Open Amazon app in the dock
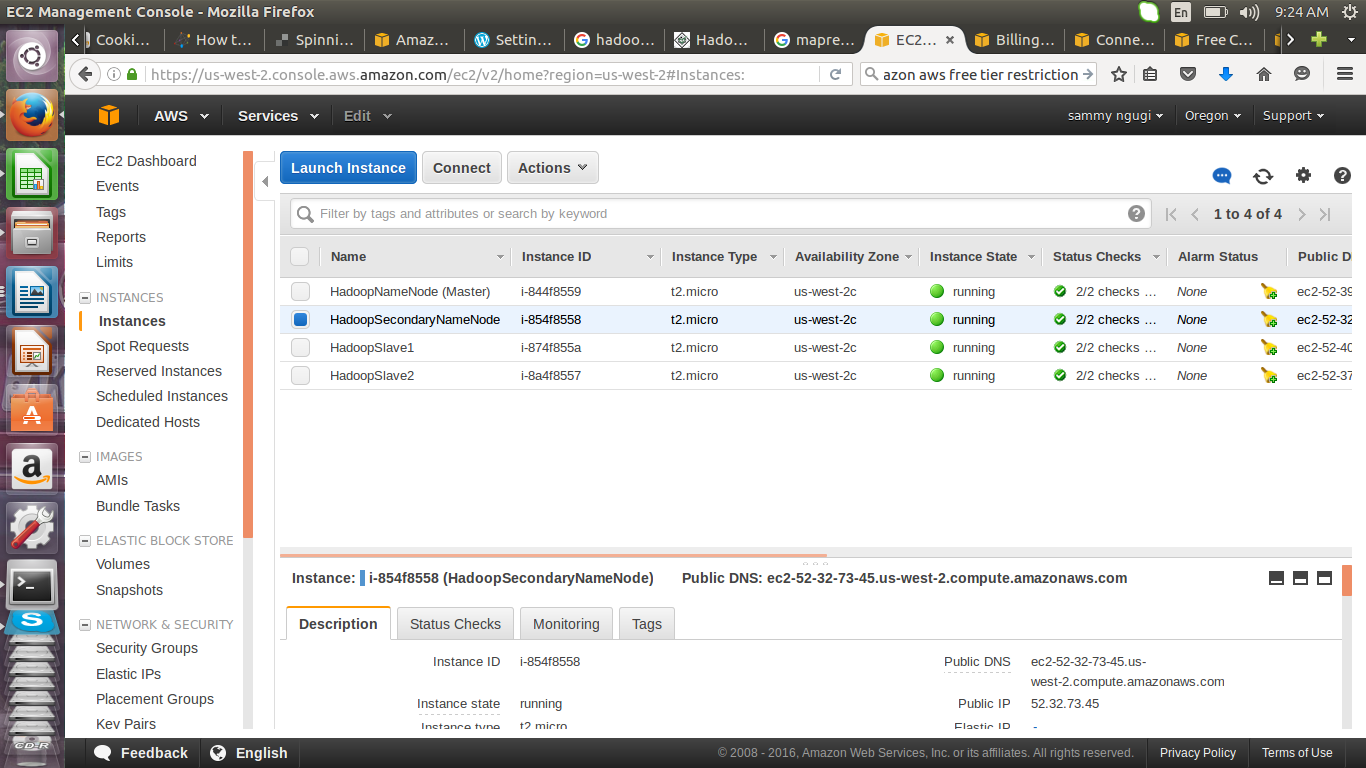The width and height of the screenshot is (1366, 768). [32, 468]
